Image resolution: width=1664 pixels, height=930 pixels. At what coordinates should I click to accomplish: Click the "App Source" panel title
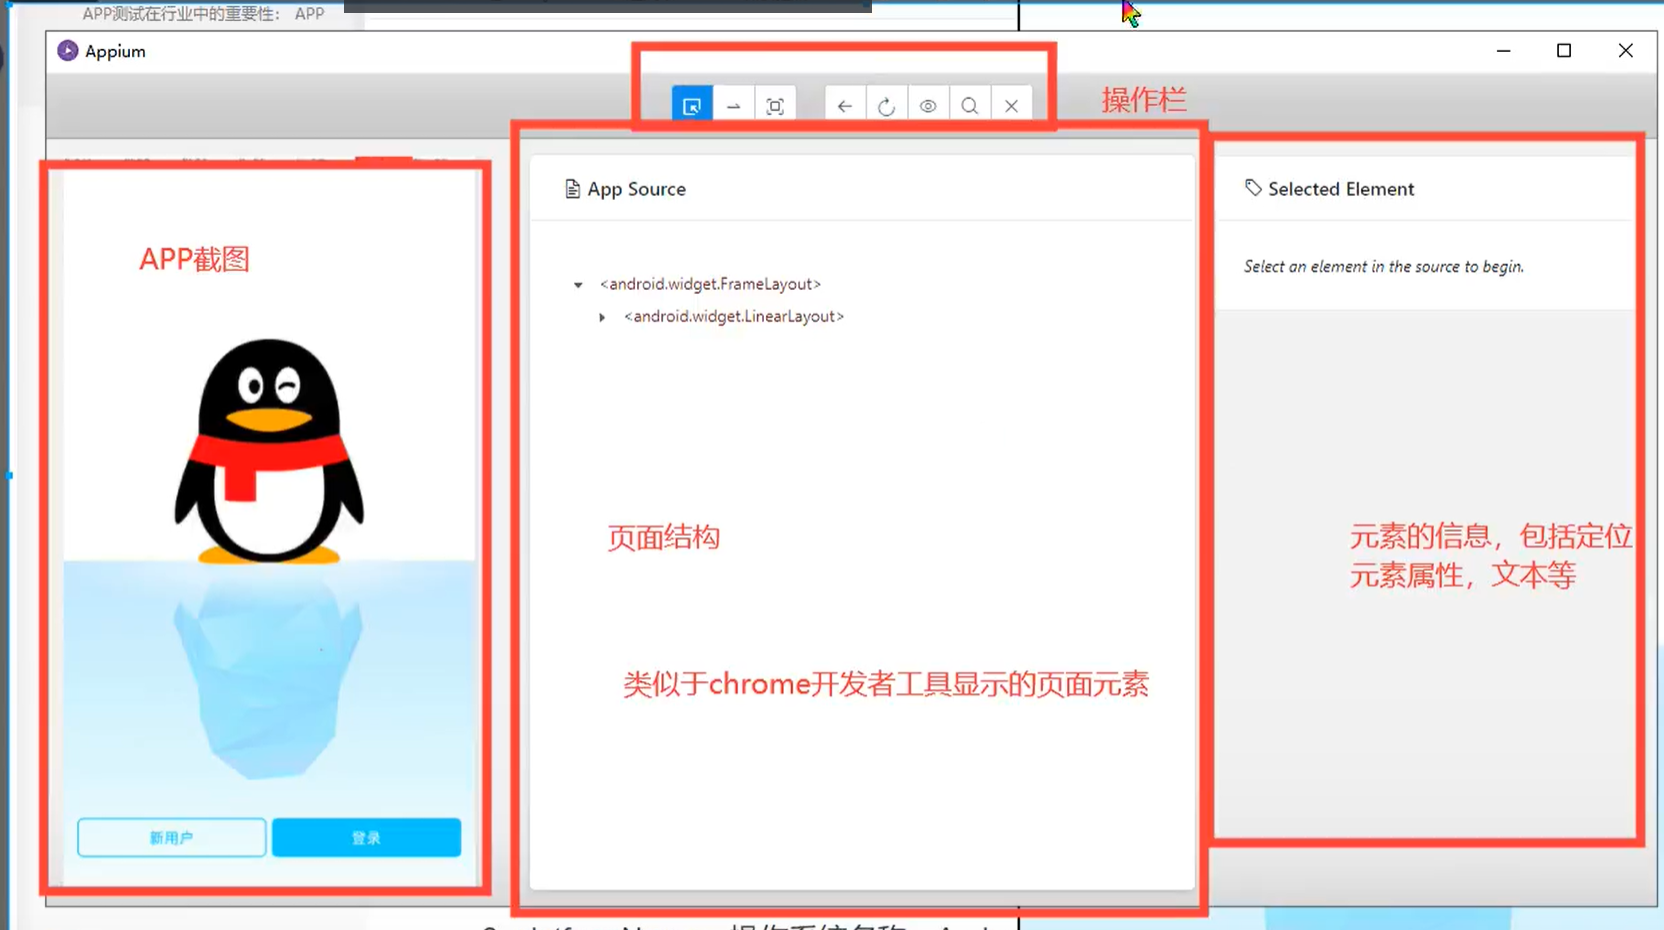tap(637, 189)
